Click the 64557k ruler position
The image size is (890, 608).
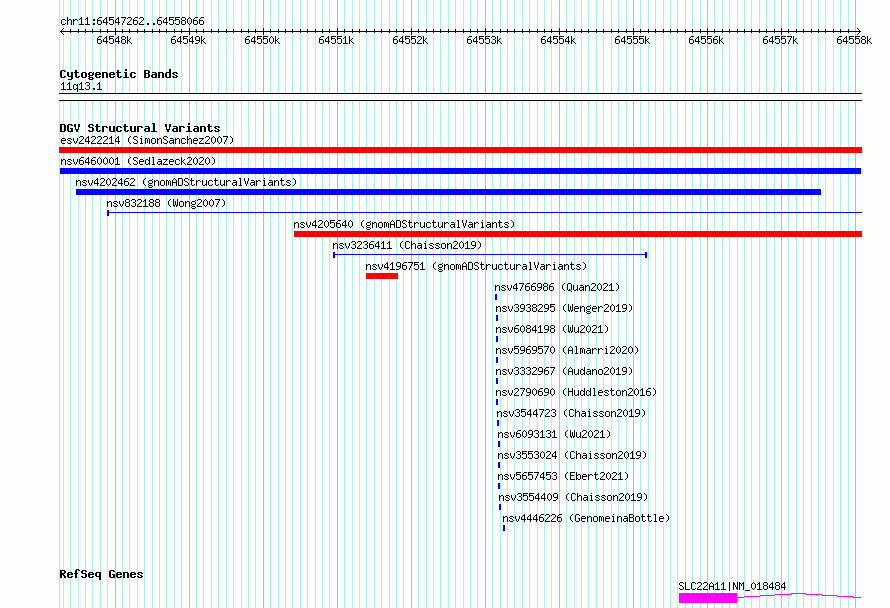780,40
